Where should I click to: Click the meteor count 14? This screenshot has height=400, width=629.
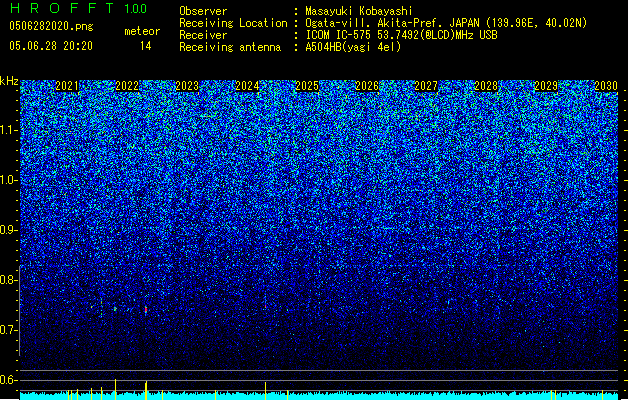coord(145,46)
